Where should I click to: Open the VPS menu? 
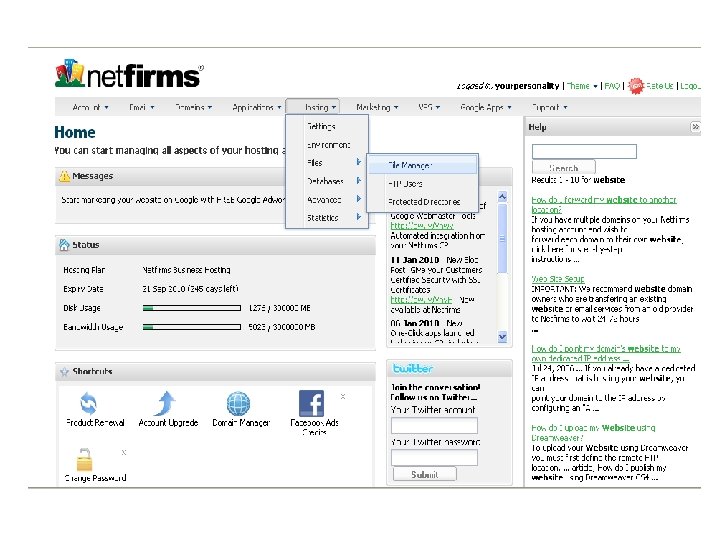click(429, 107)
